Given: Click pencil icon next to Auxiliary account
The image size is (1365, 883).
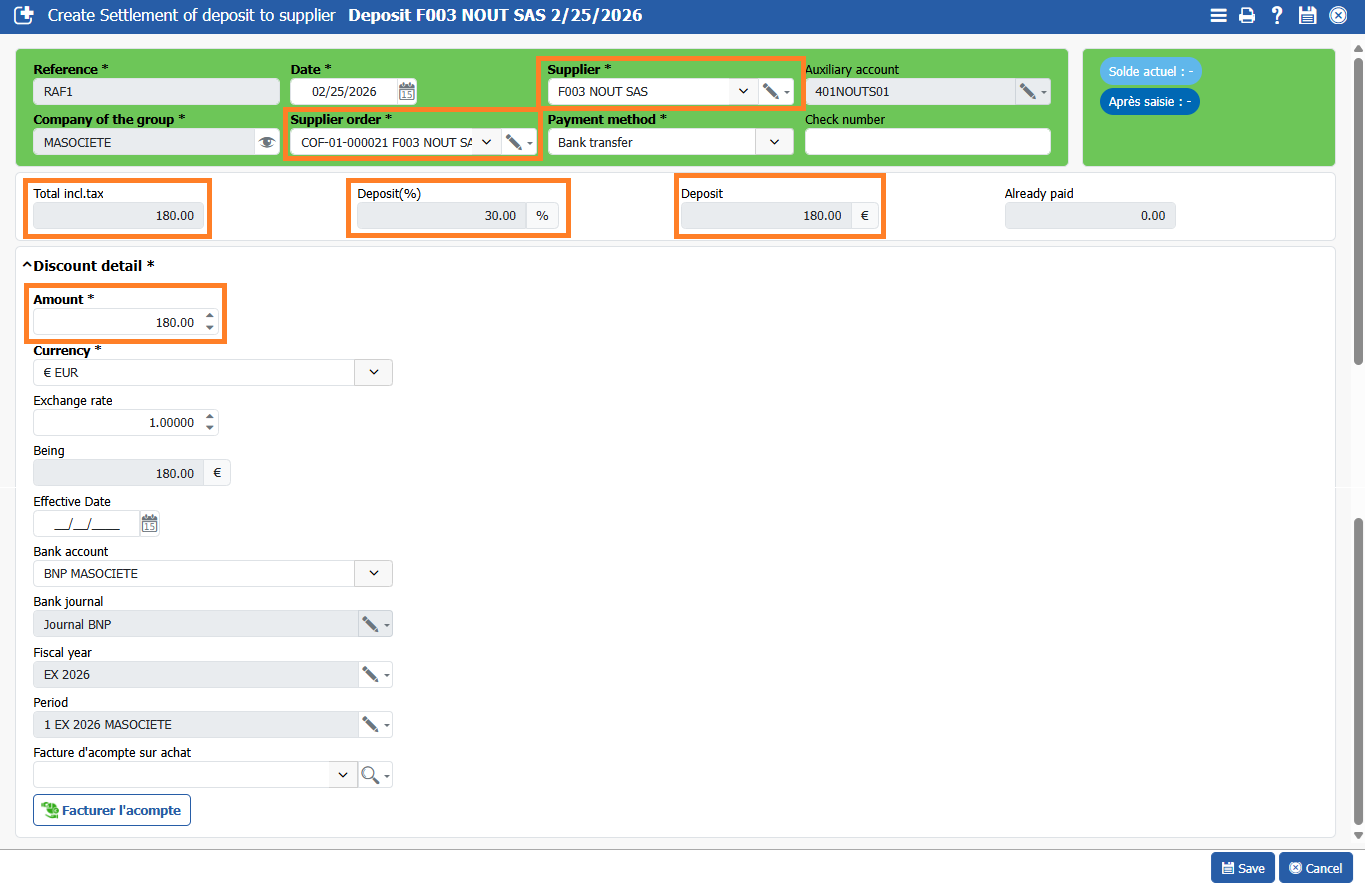Looking at the screenshot, I should coord(1028,92).
